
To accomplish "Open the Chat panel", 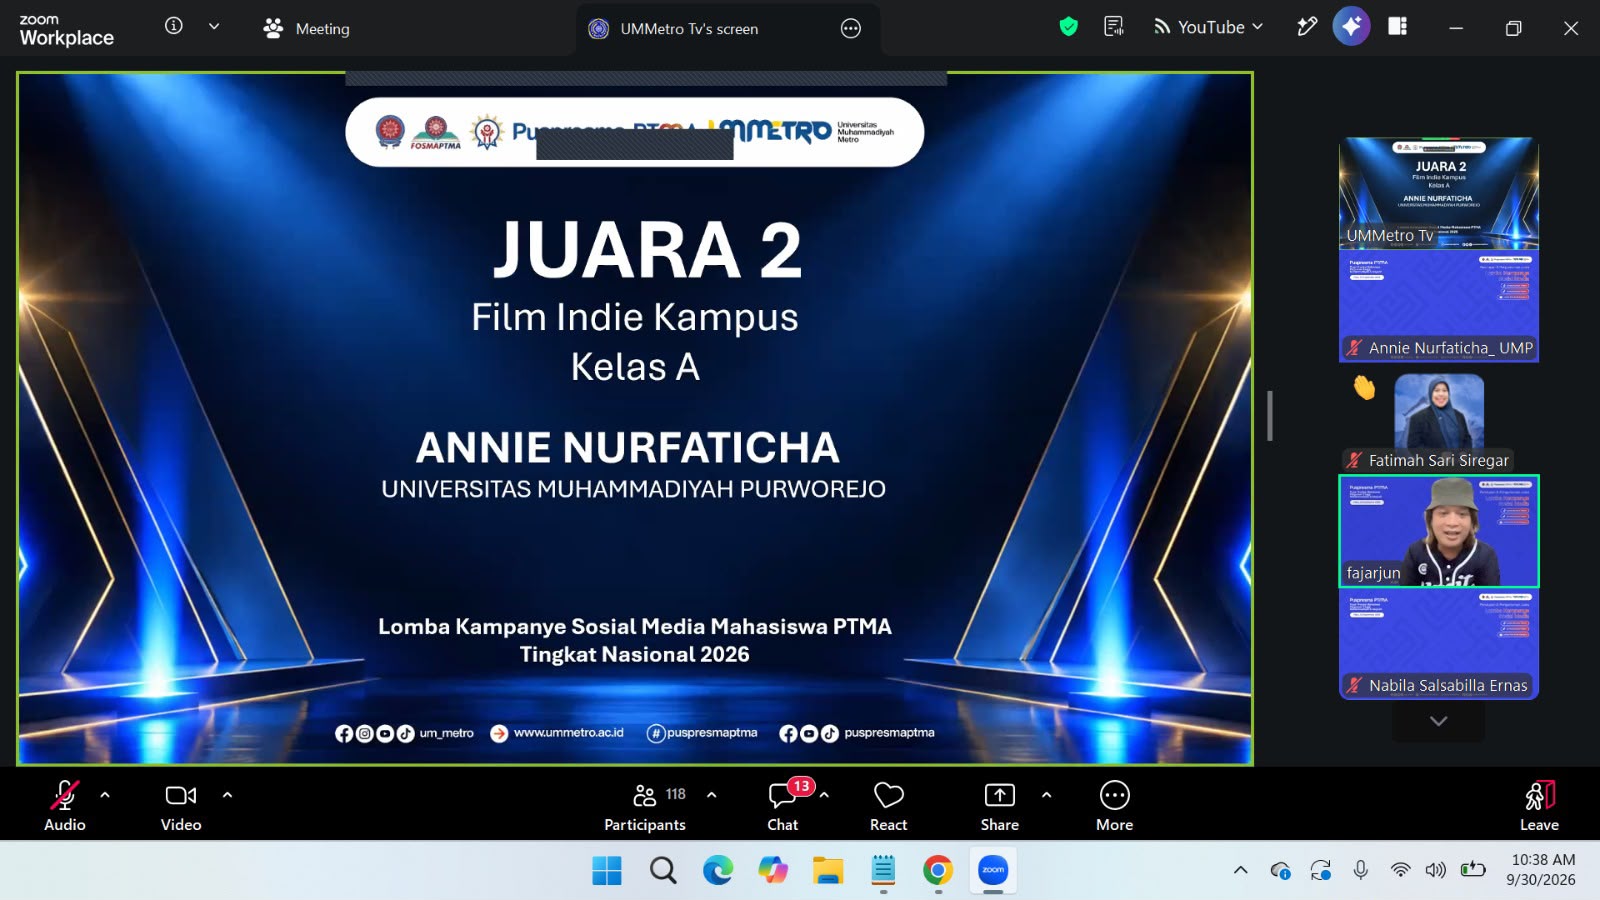I will tap(783, 805).
